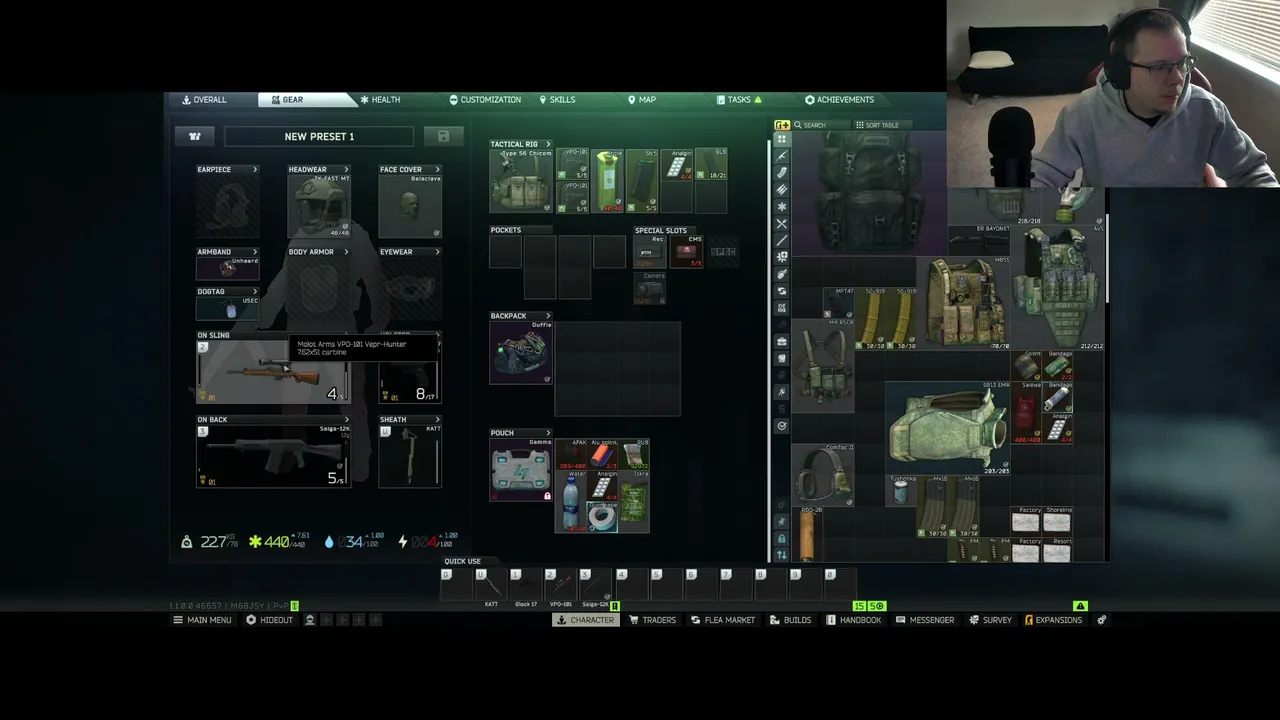Image resolution: width=1280 pixels, height=720 pixels.
Task: Switch to the Overall tab
Action: click(204, 100)
